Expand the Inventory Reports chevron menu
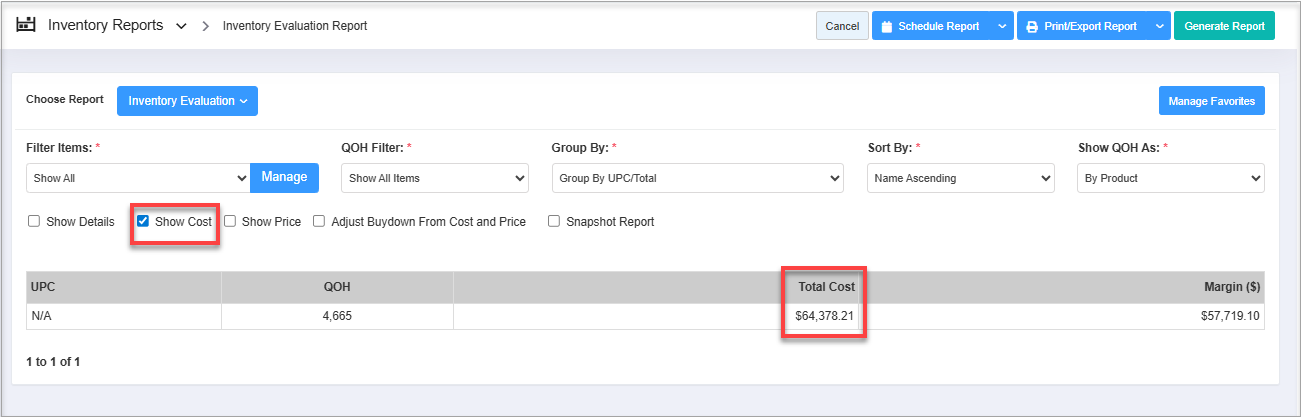This screenshot has width=1301, height=417. pos(181,27)
